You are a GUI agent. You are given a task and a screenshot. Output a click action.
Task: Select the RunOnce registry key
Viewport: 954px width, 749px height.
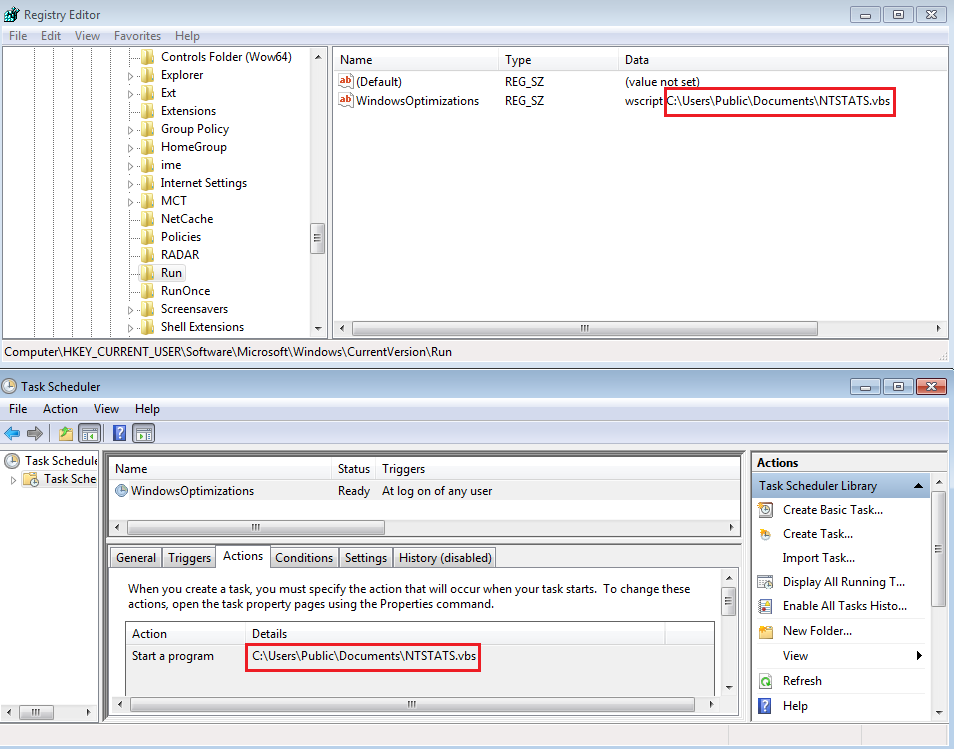185,291
